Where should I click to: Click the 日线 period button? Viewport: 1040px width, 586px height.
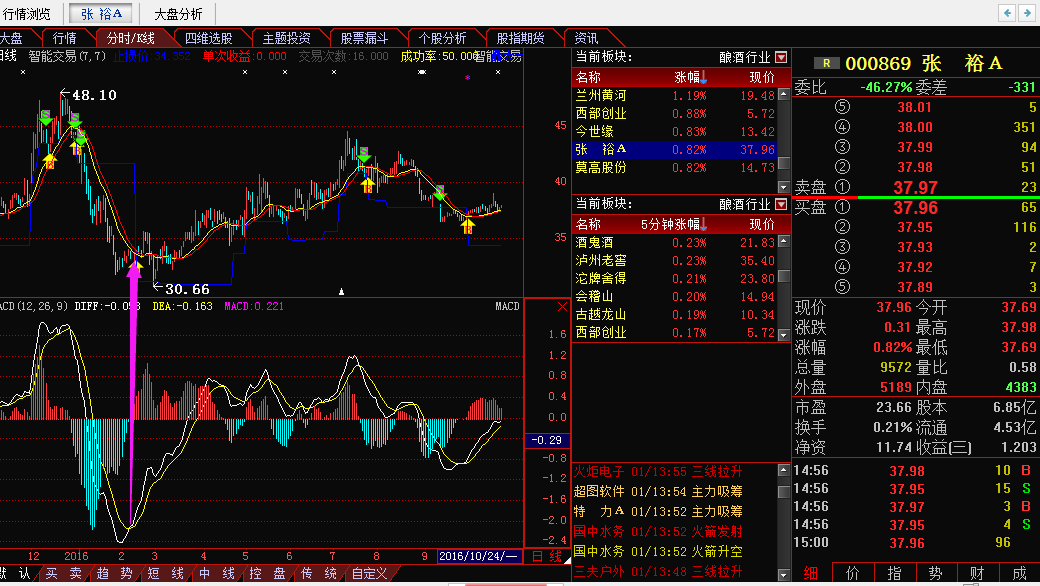click(547, 557)
